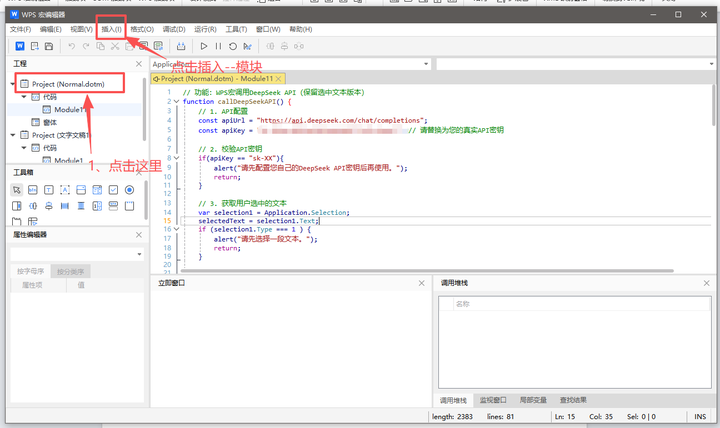Click the Redo arrow in the toolbar

click(x=86, y=46)
